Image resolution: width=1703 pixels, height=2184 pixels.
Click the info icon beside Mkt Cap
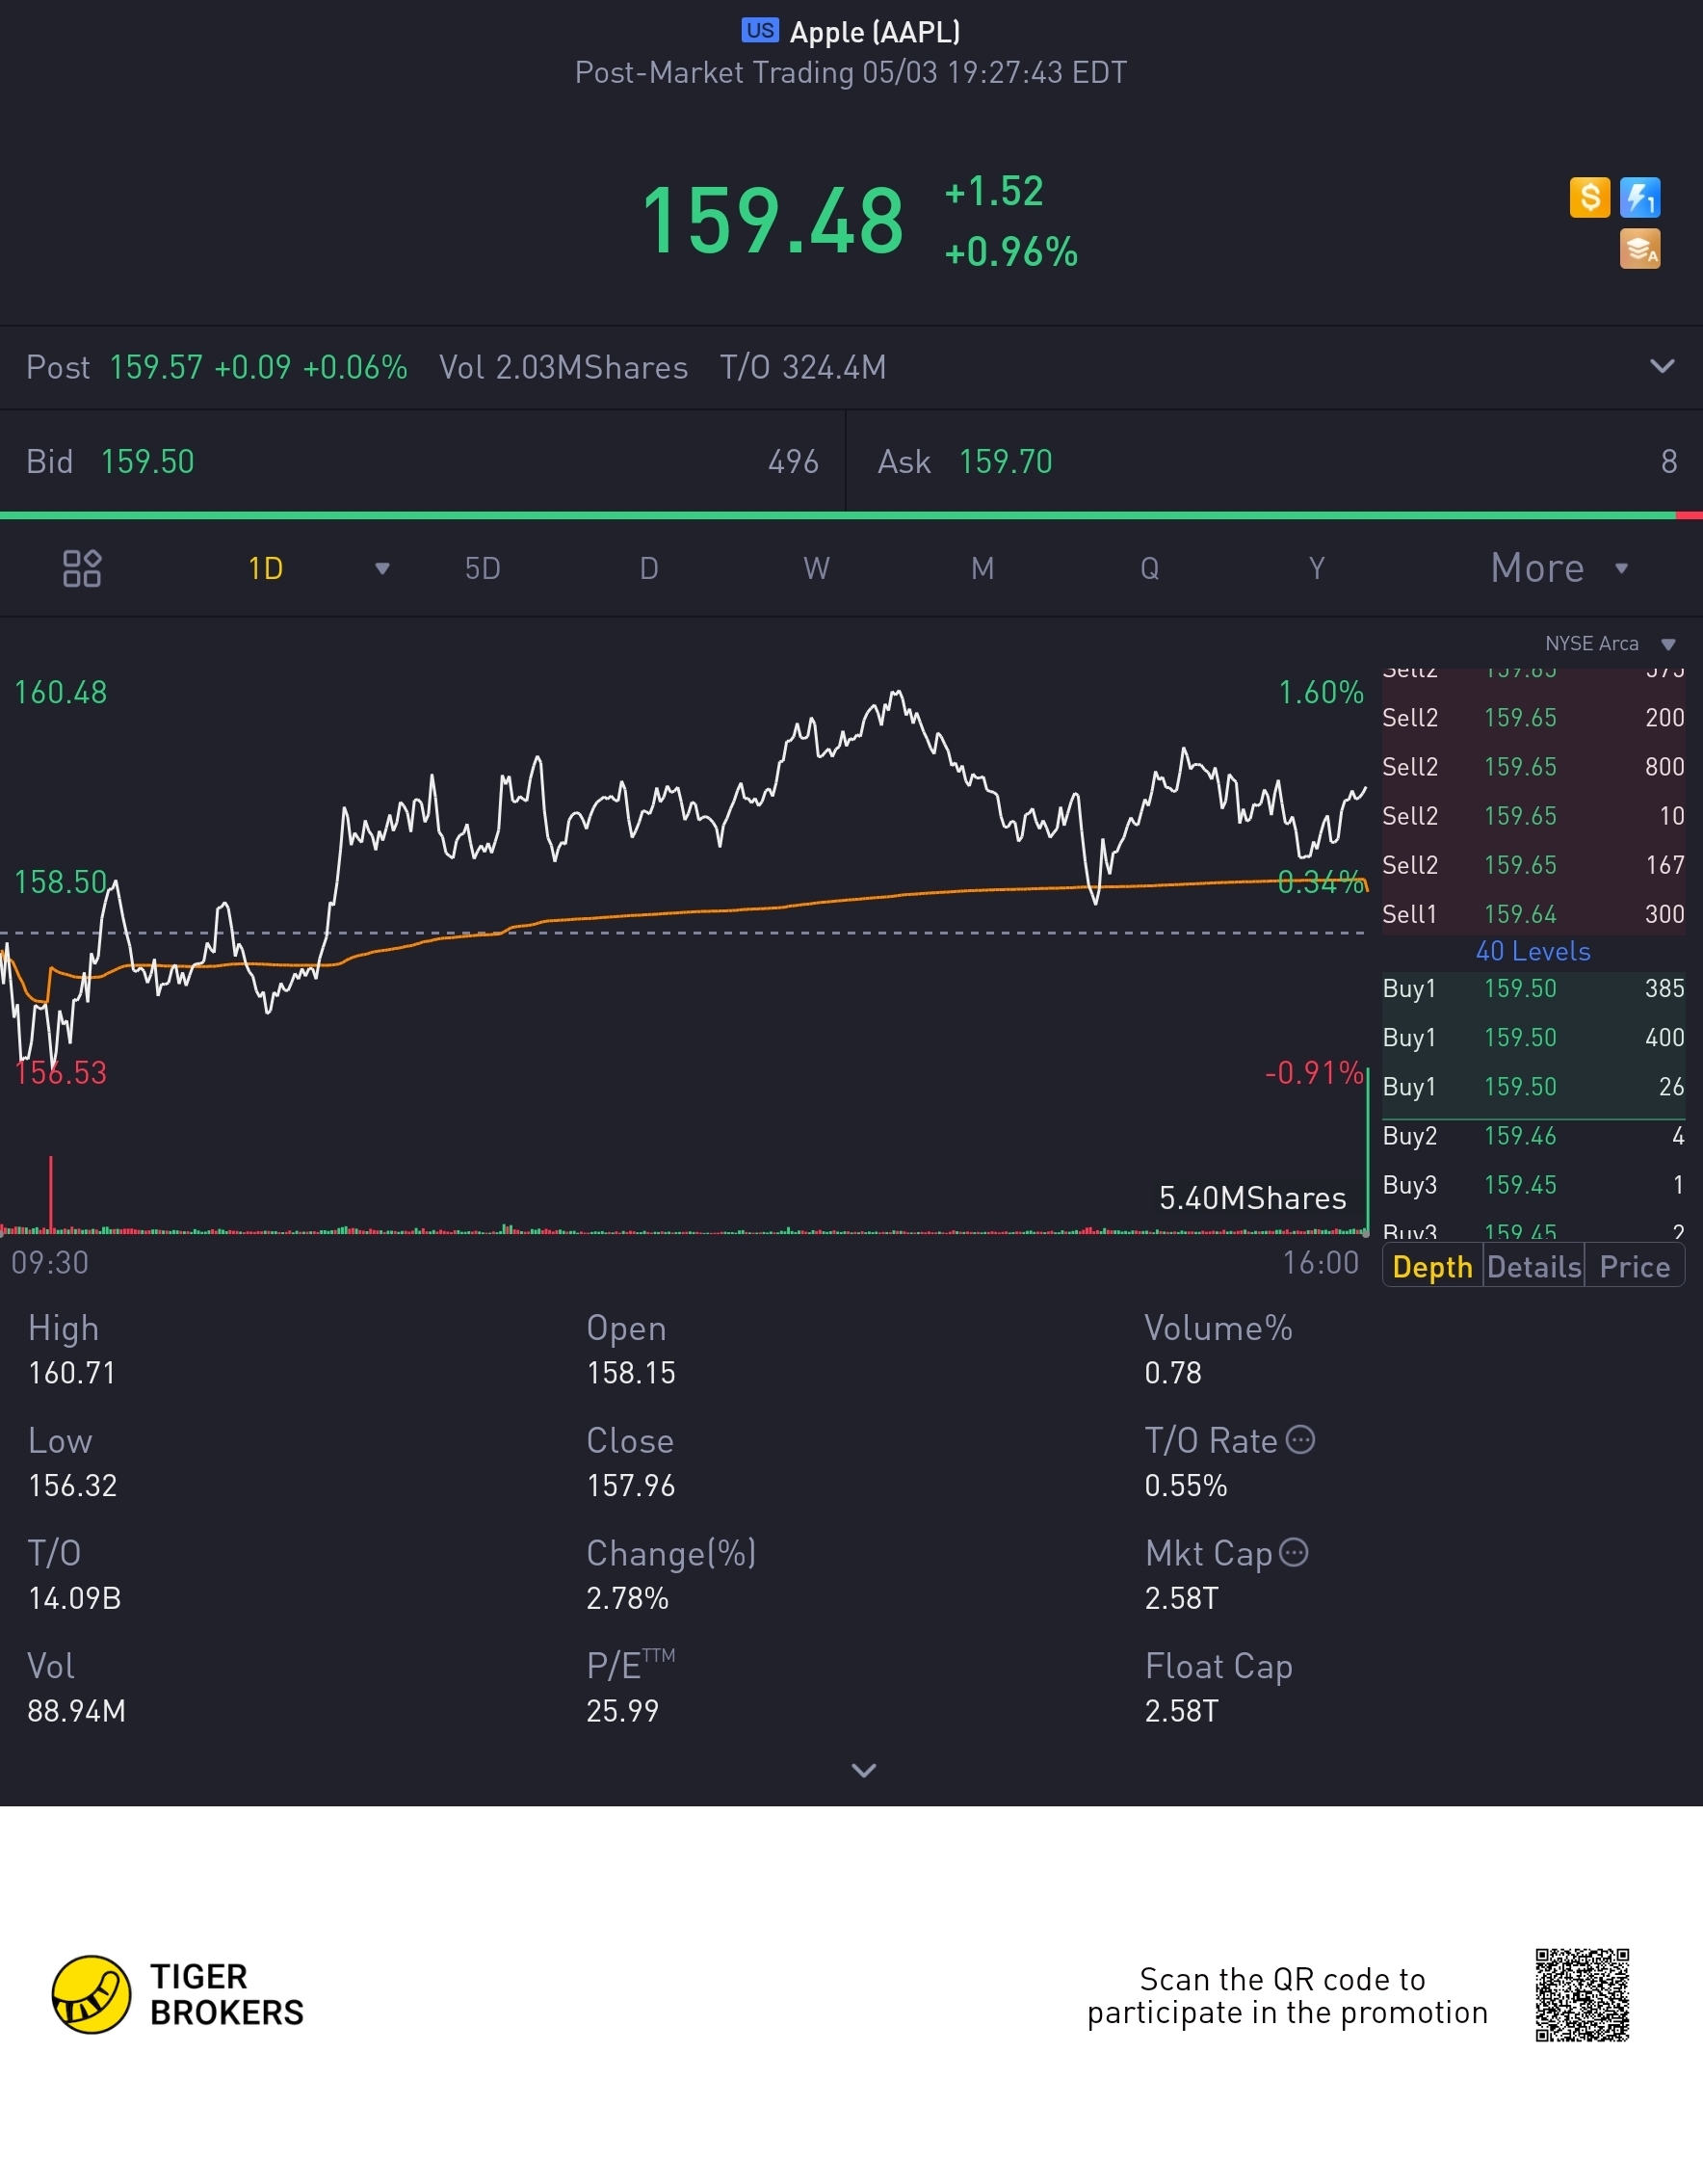1294,1553
